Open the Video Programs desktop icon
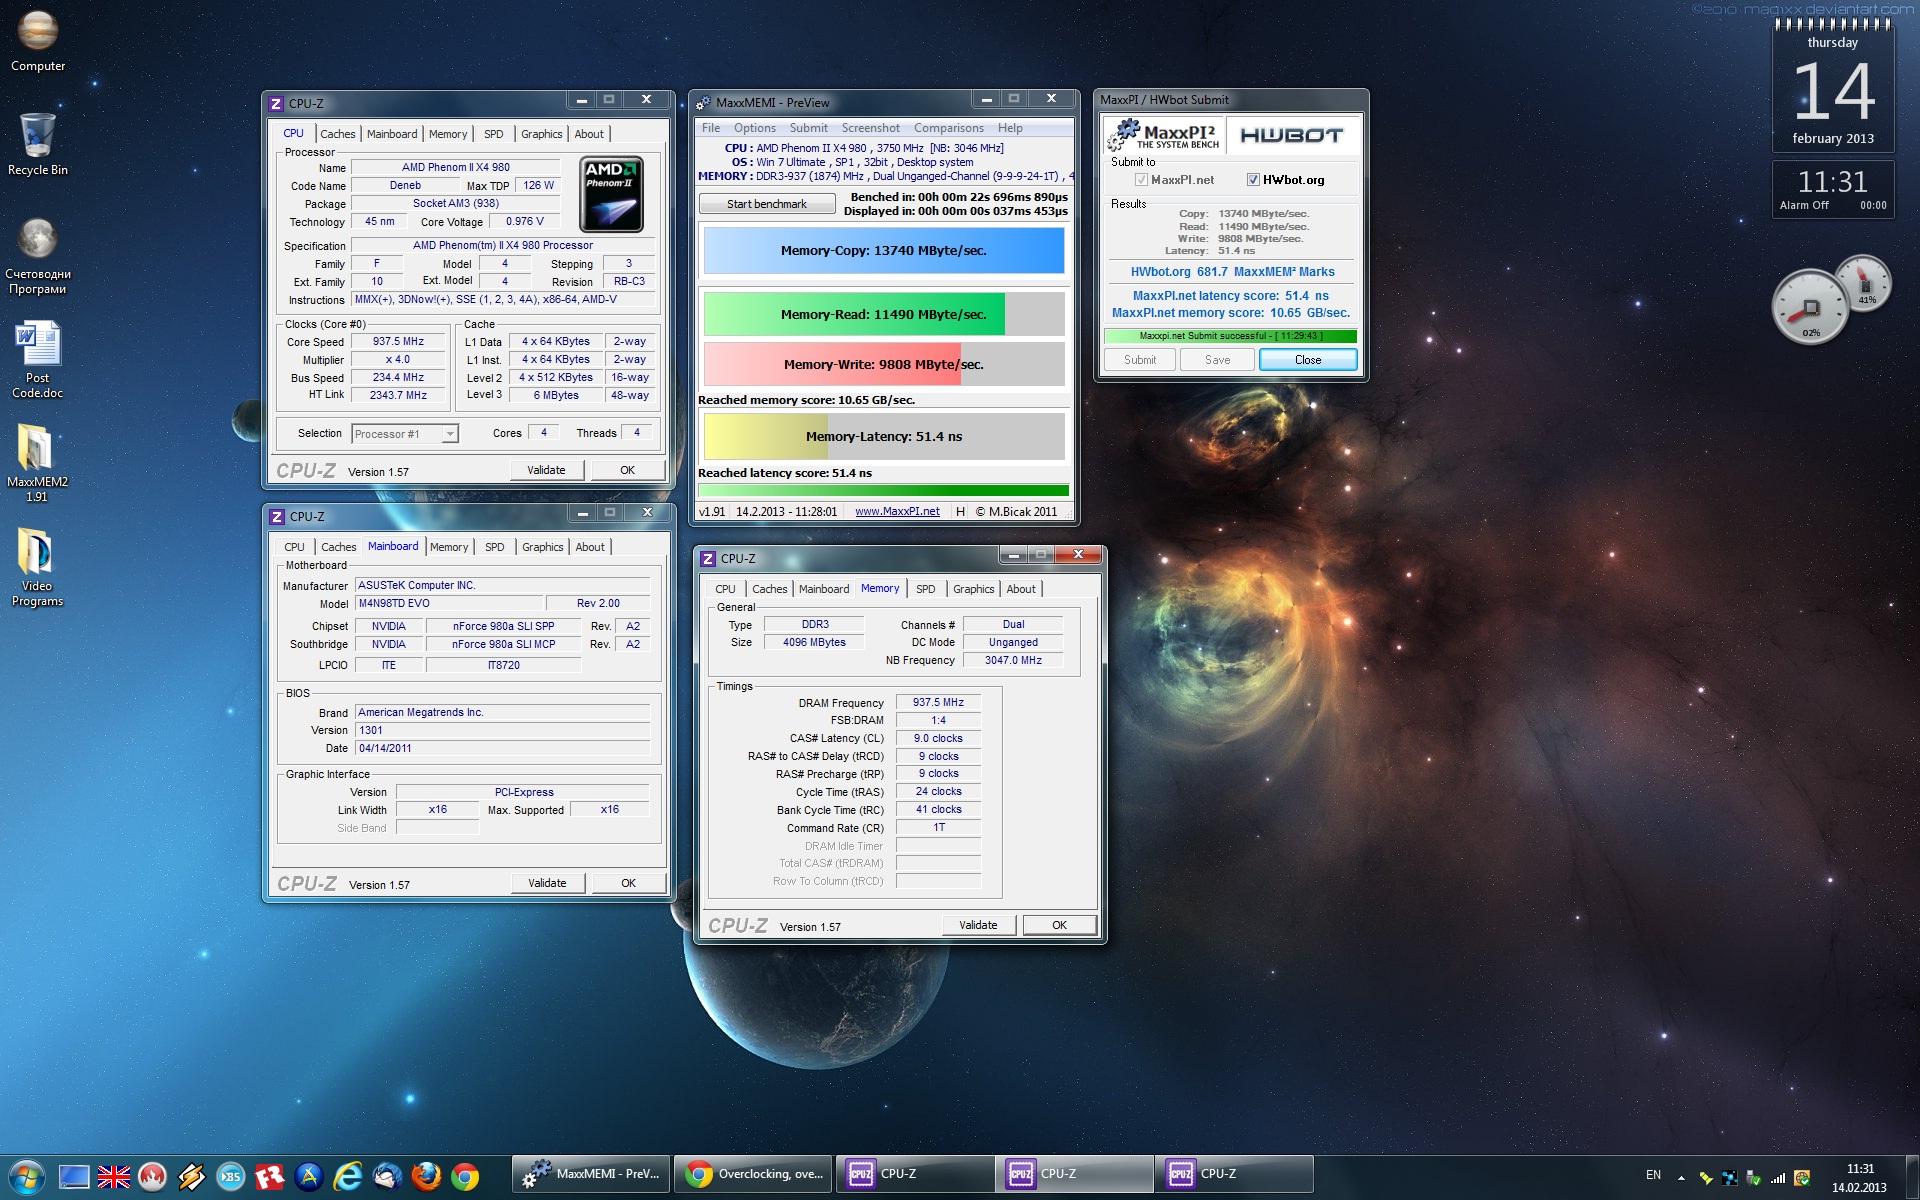The width and height of the screenshot is (1920, 1200). coord(38,566)
